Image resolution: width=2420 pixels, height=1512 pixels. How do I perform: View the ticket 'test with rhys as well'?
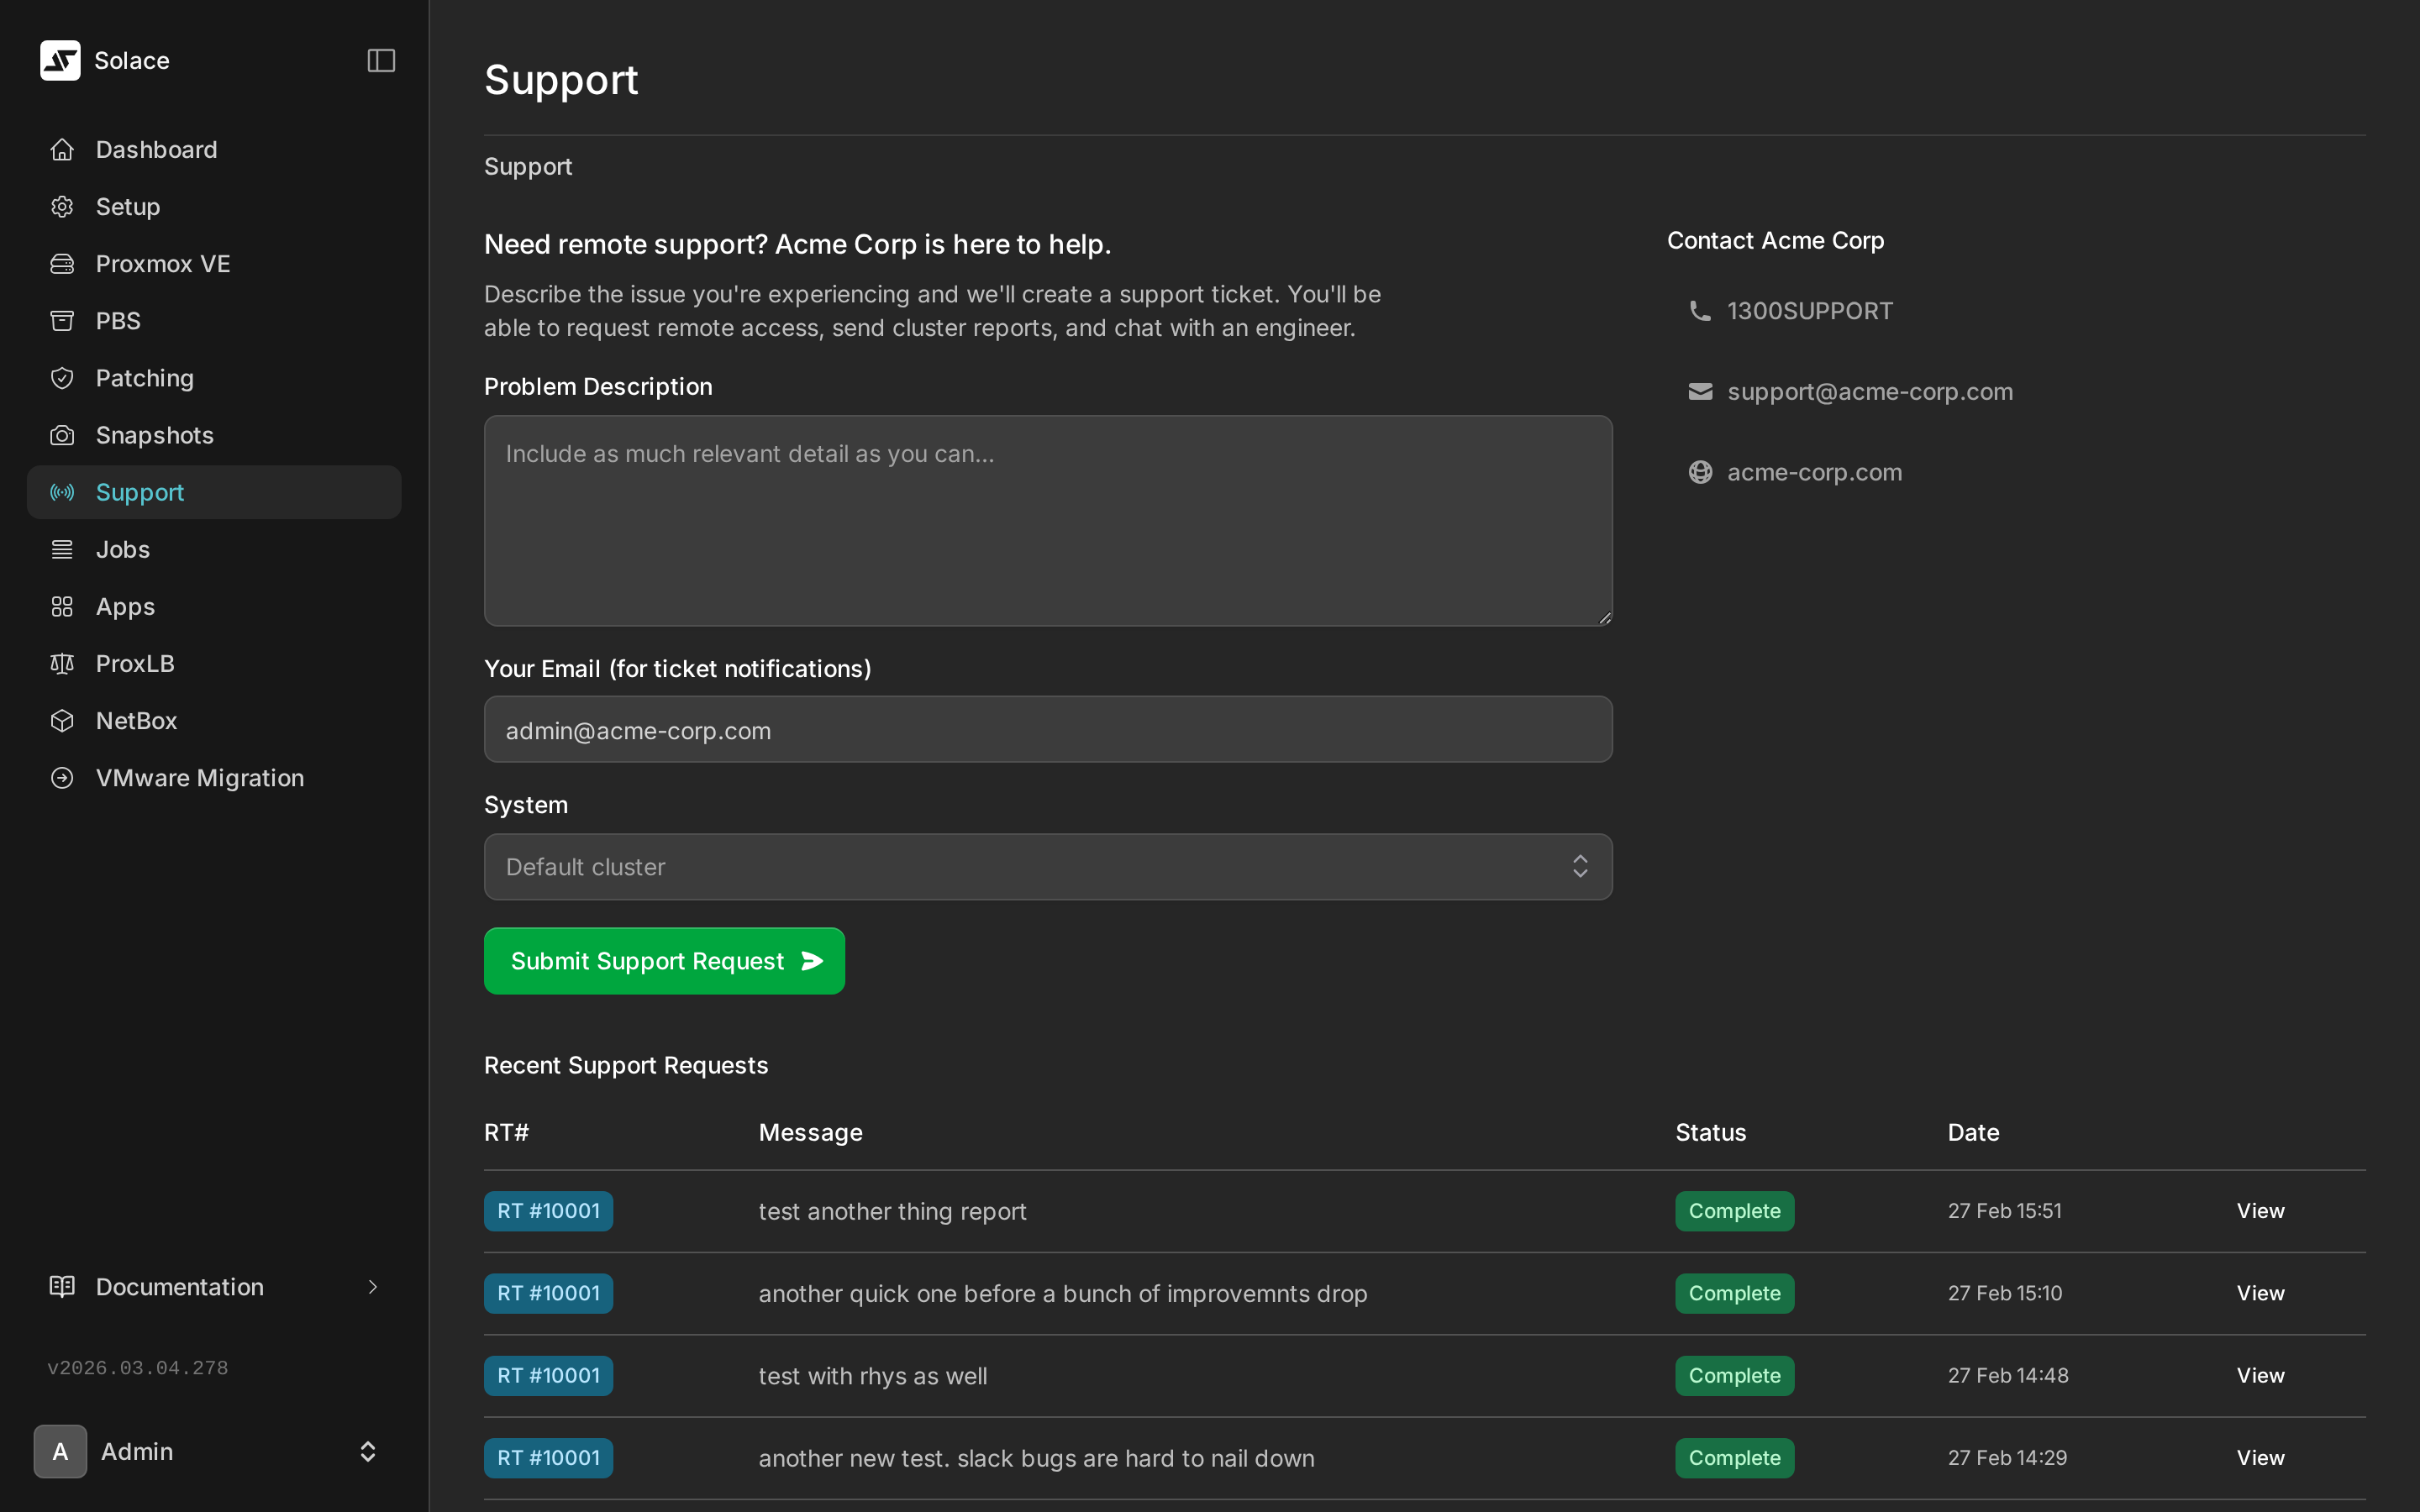click(2260, 1374)
